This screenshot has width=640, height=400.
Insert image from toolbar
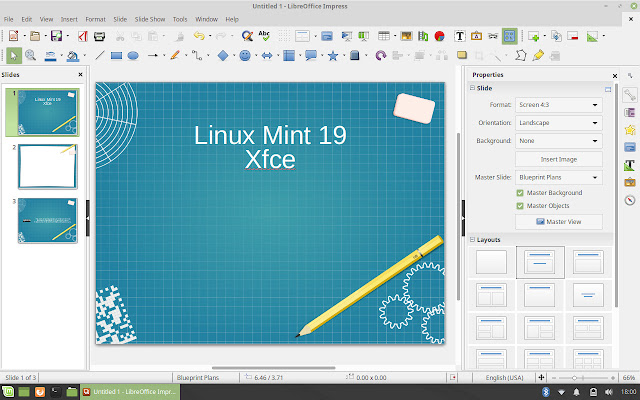point(406,36)
